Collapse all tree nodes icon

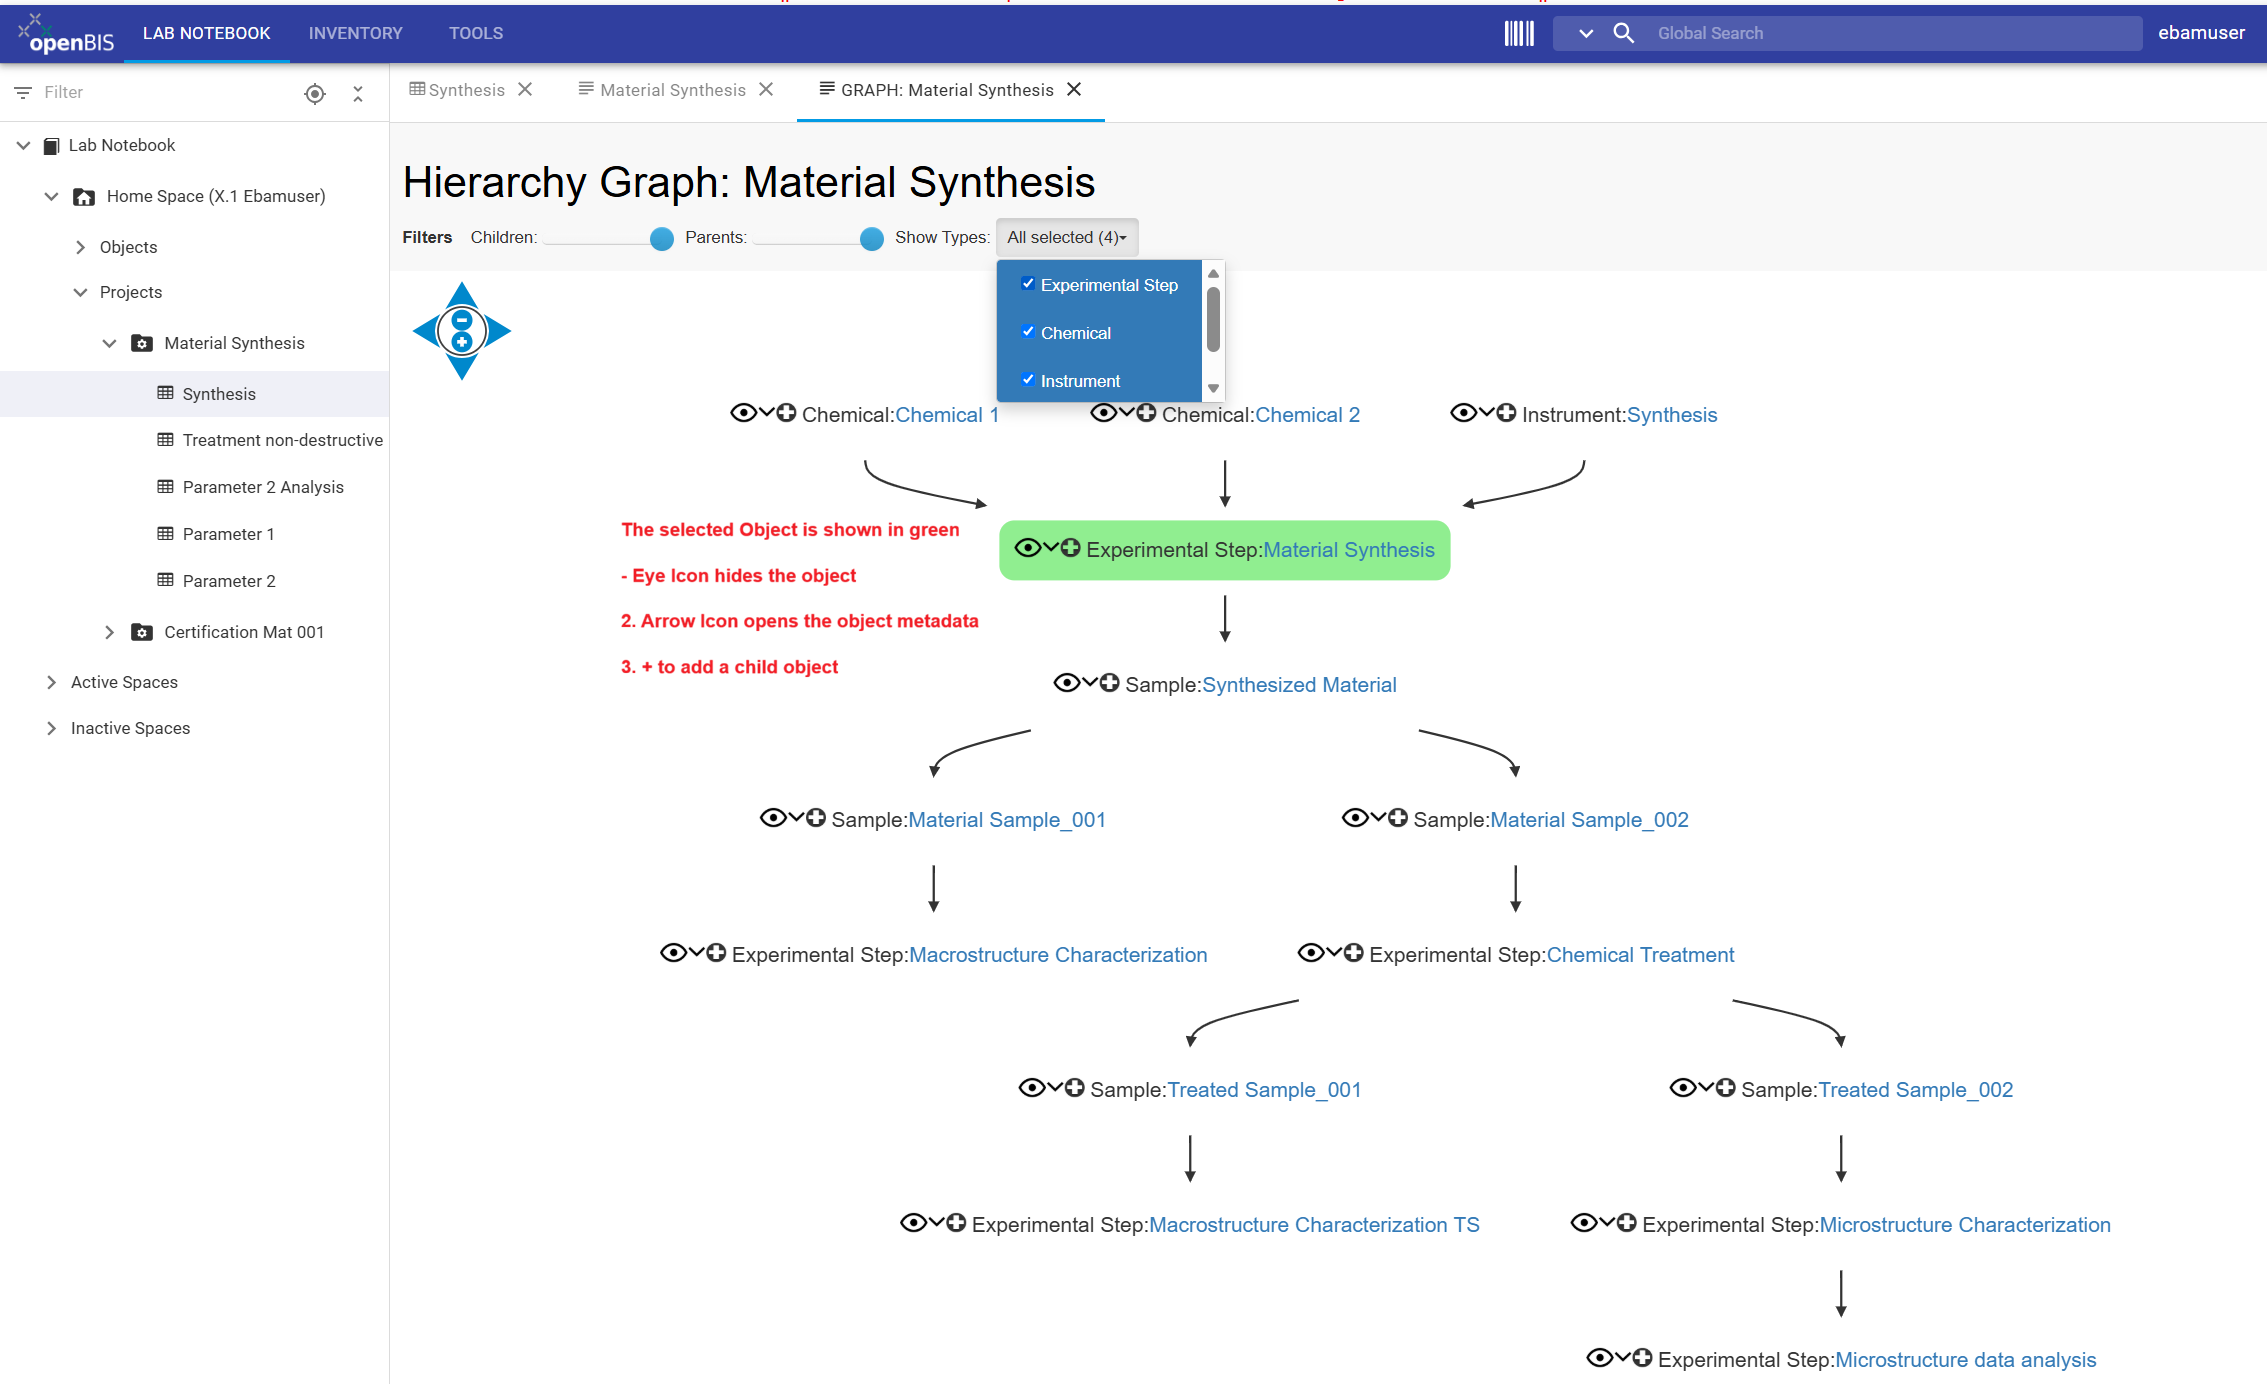pyautogui.click(x=358, y=93)
